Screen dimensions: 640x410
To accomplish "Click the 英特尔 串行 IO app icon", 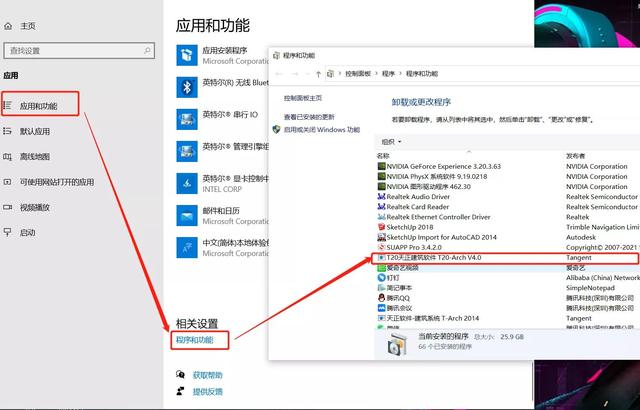I will pyautogui.click(x=187, y=119).
